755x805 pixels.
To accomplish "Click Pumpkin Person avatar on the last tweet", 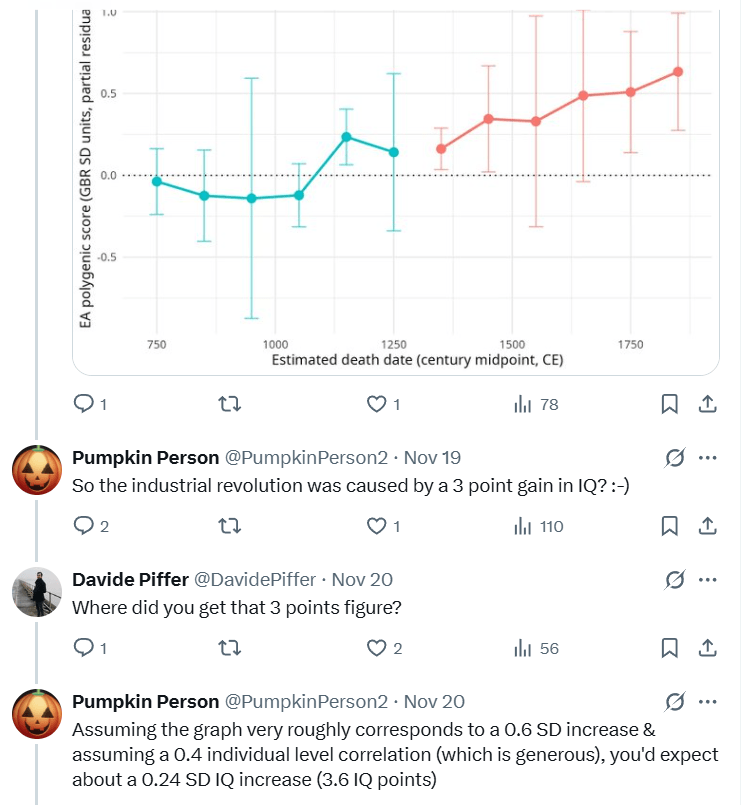I will pos(37,714).
